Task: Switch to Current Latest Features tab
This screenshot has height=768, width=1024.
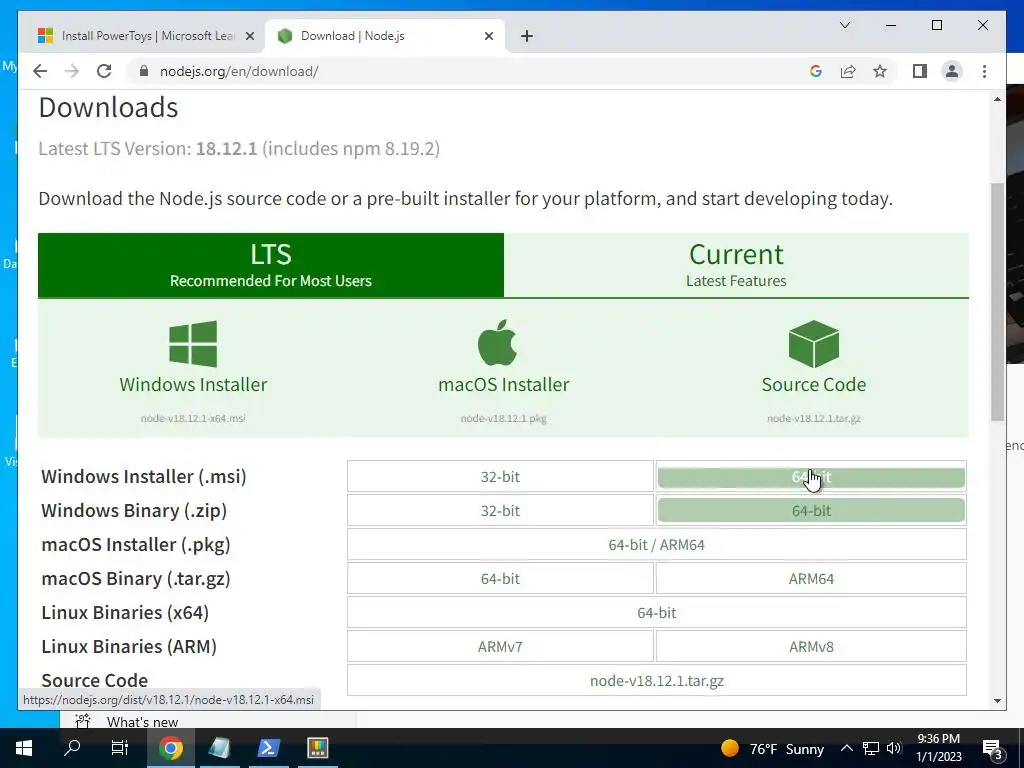Action: pyautogui.click(x=736, y=265)
